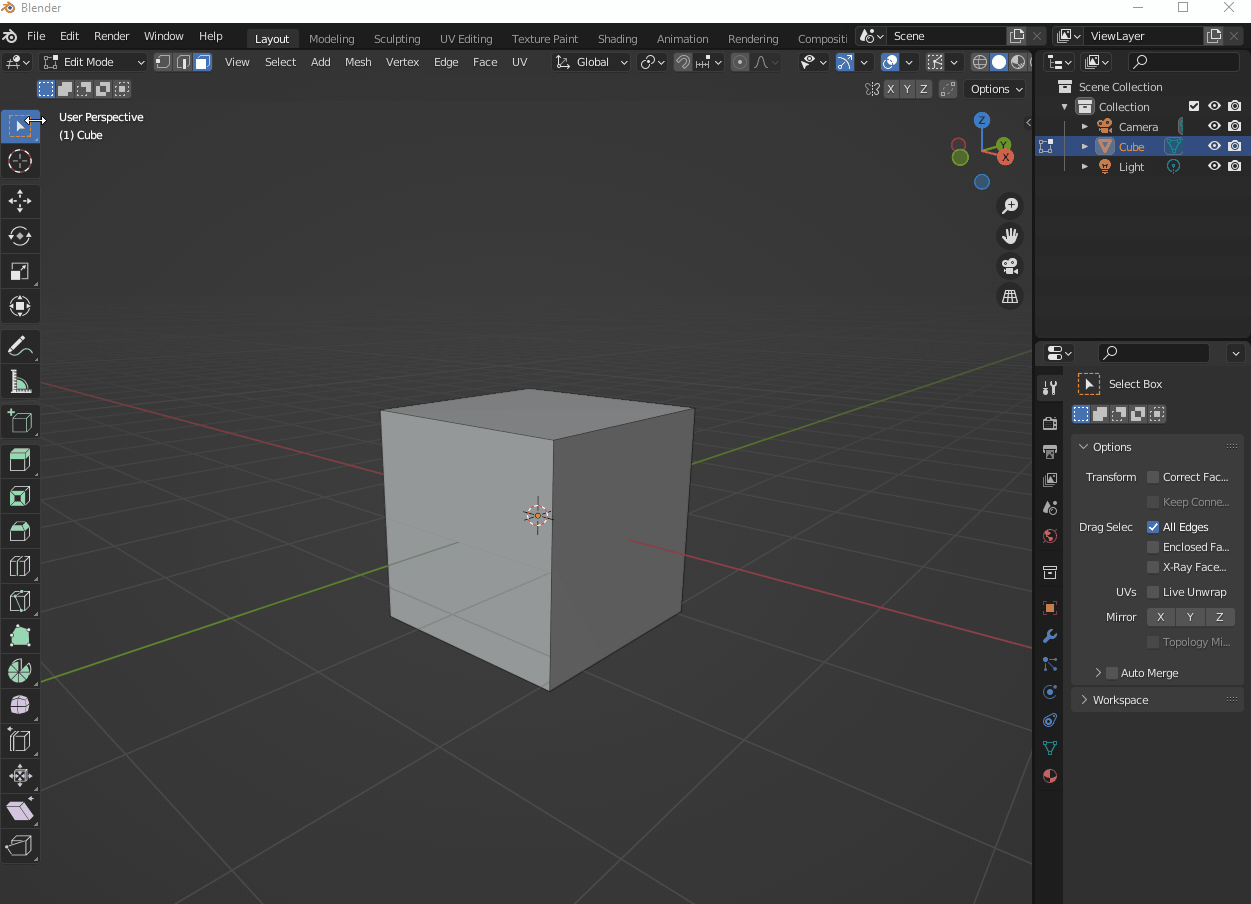Switch to the UV Editing workspace tab
This screenshot has height=904, width=1251.
tap(466, 39)
